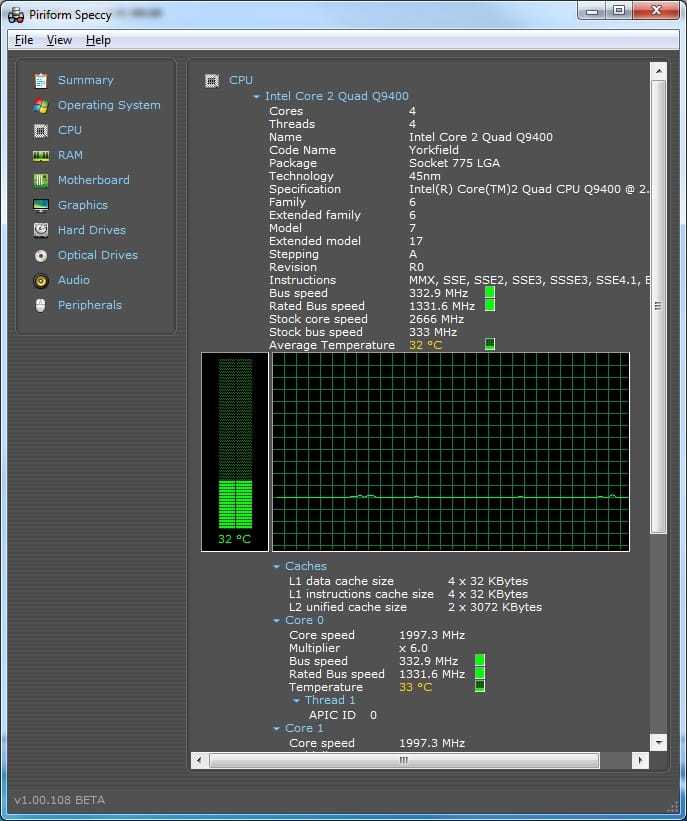Collapse the Thread 1 node
This screenshot has height=821, width=687.
tap(296, 701)
